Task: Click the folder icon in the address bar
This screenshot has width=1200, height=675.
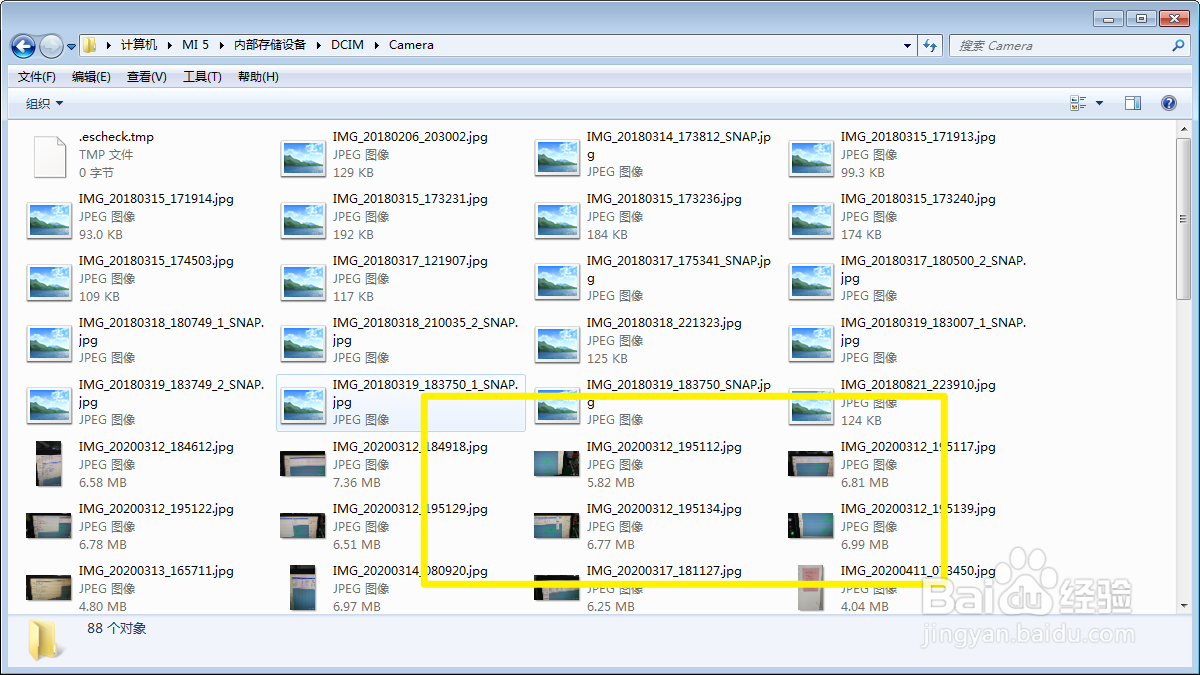Action: click(90, 45)
